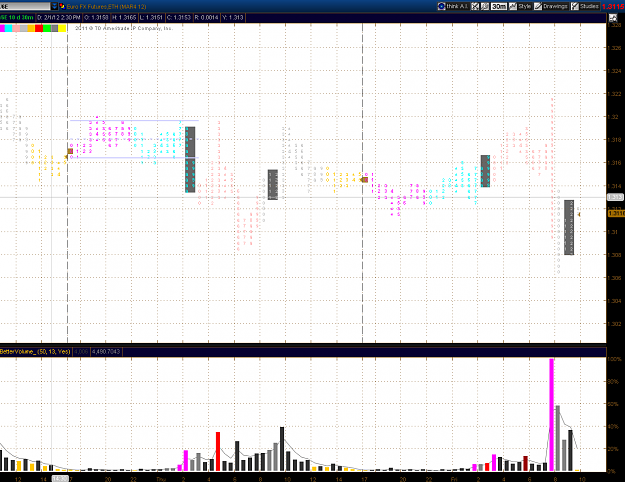The width and height of the screenshot is (625, 482).
Task: Click the gray price bubble on price axis
Action: tap(614, 197)
